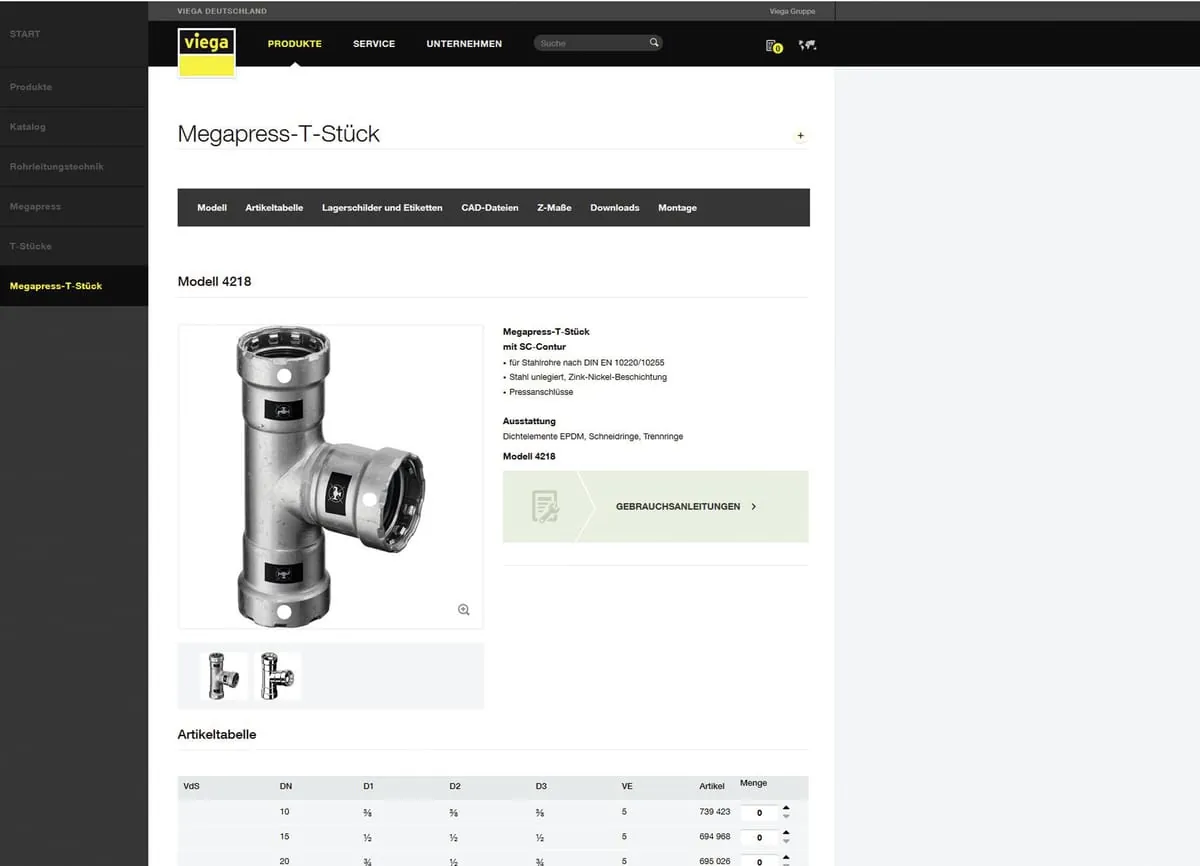This screenshot has height=866, width=1200.
Task: Increase quantity for article 739 423
Action: 786,807
